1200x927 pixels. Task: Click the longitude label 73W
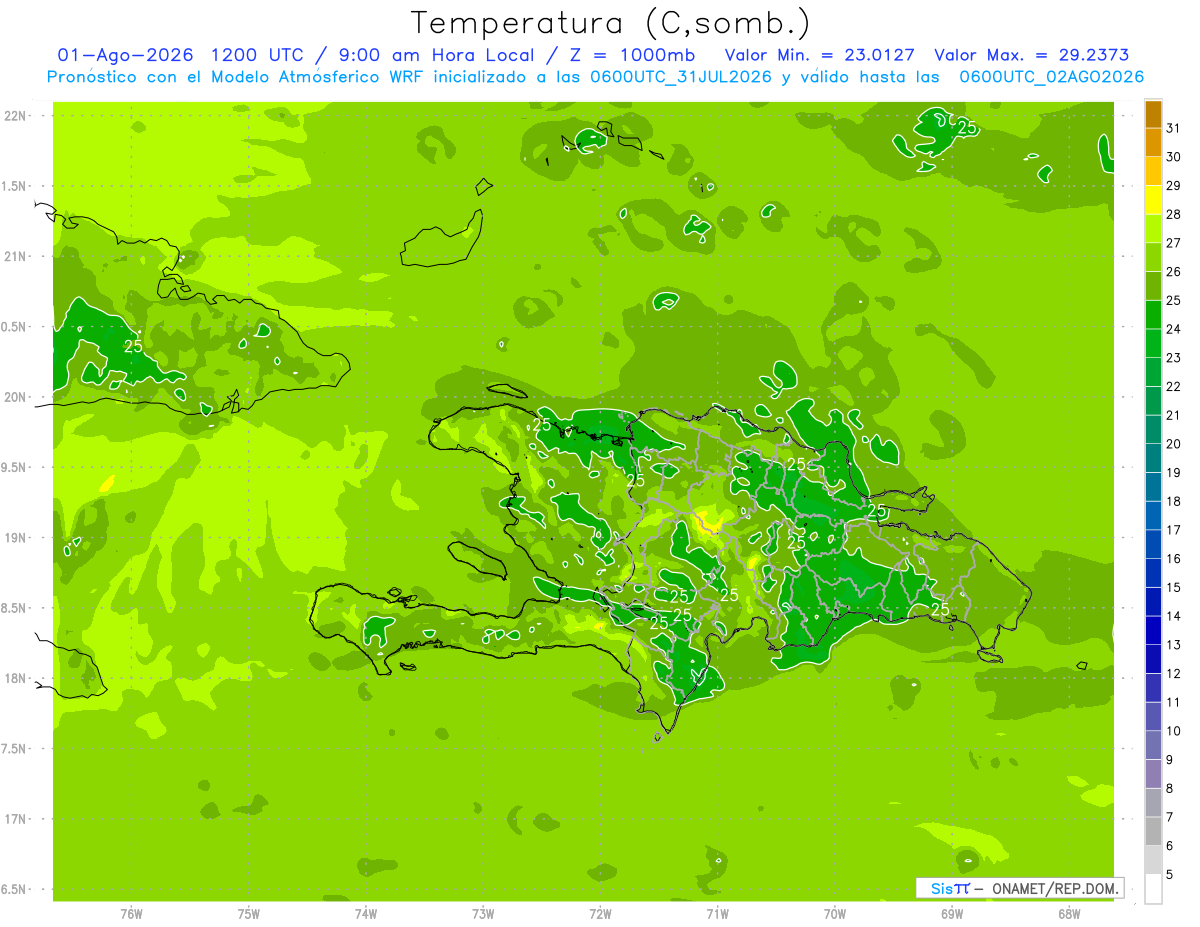coord(483,913)
